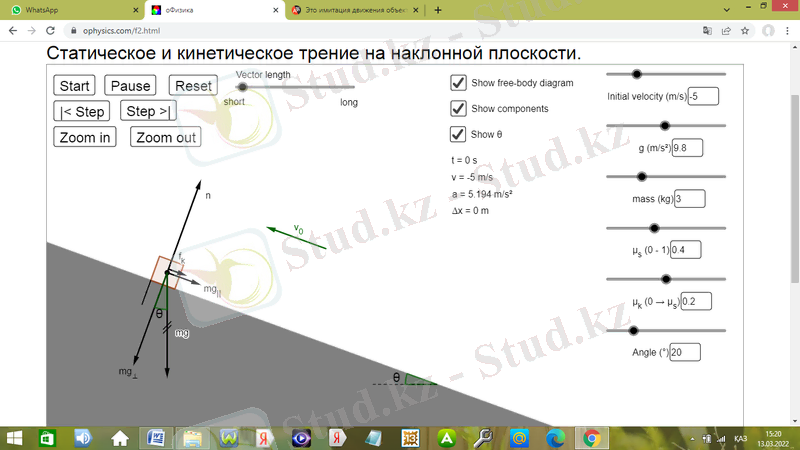Image resolution: width=800 pixels, height=450 pixels.
Task: Click the g (m/s²) slider handle
Action: (664, 126)
